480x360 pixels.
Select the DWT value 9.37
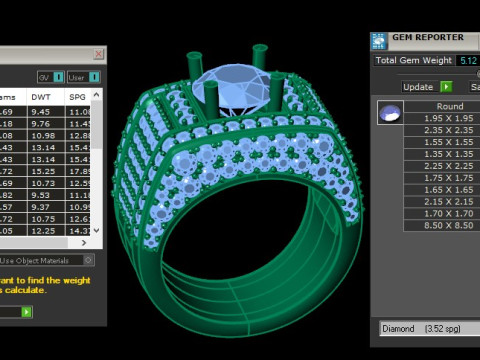(41, 207)
